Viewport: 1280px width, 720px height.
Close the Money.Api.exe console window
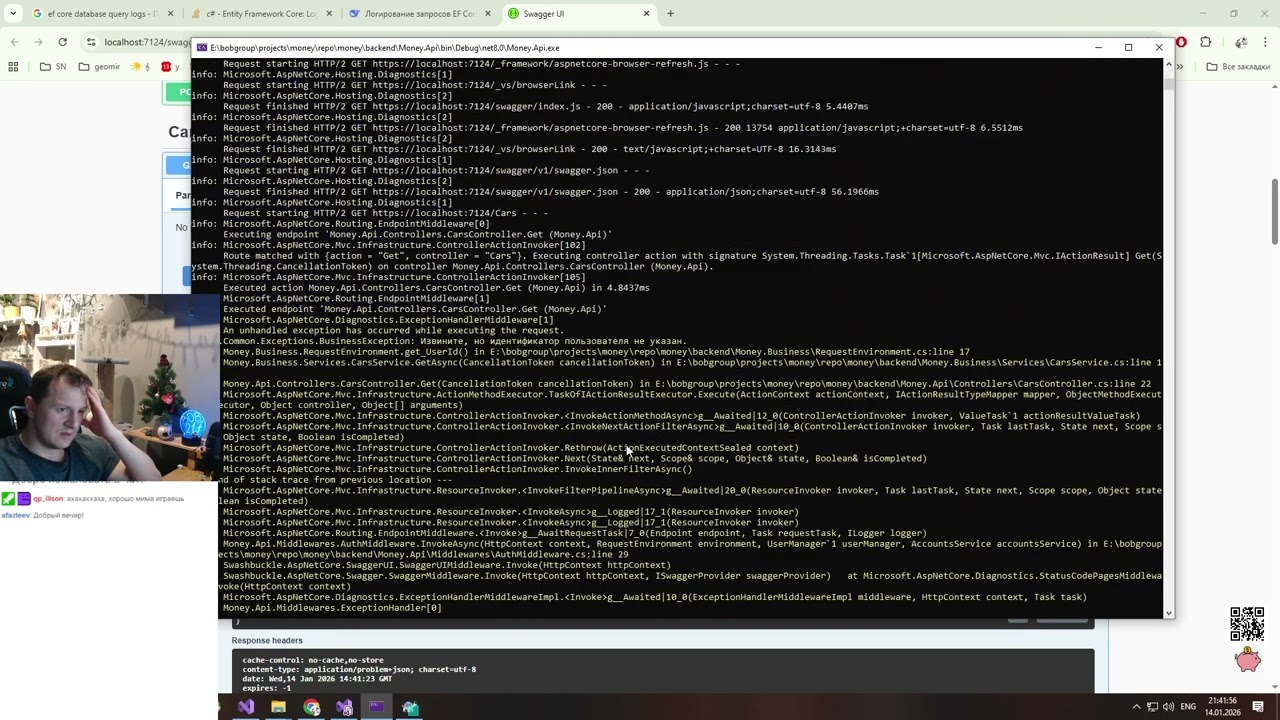pos(1159,48)
